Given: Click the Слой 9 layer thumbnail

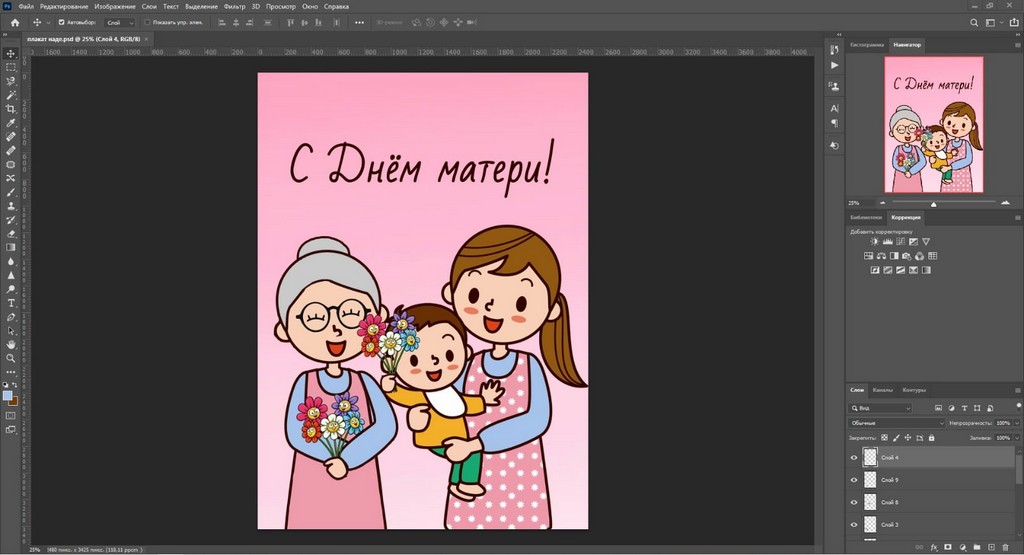Looking at the screenshot, I should [x=870, y=480].
